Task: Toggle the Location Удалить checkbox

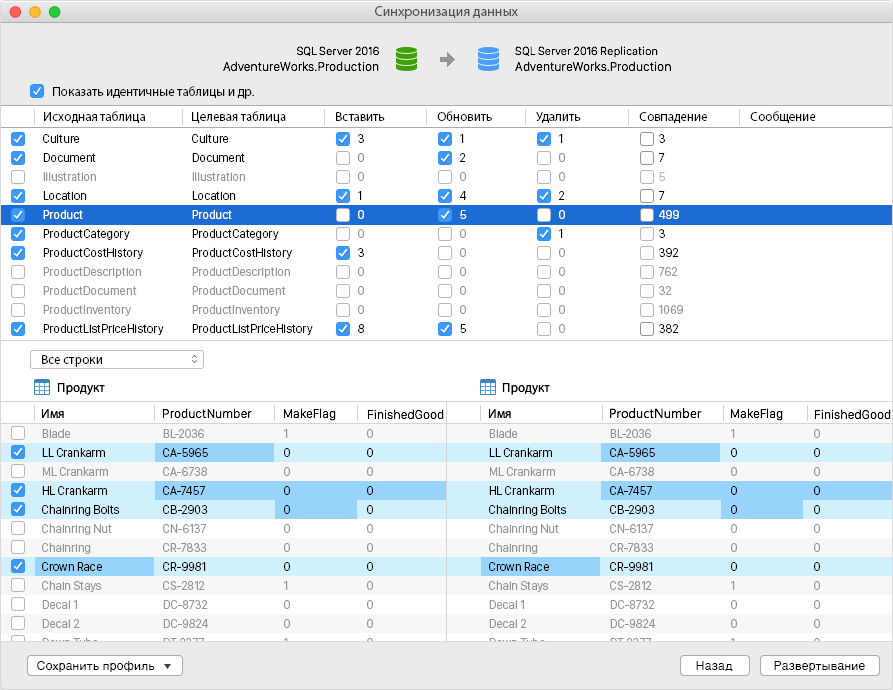Action: (544, 196)
